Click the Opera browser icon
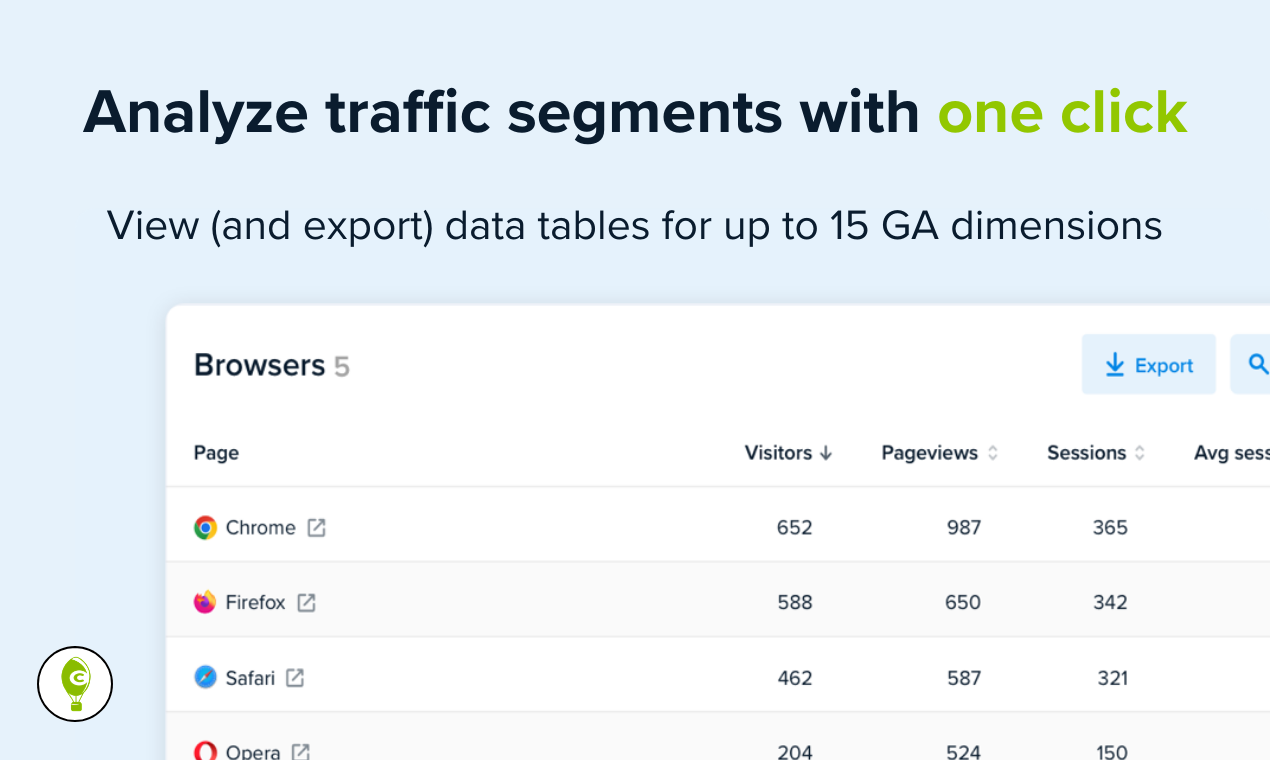Screen dimensions: 1270x760 pos(204,751)
